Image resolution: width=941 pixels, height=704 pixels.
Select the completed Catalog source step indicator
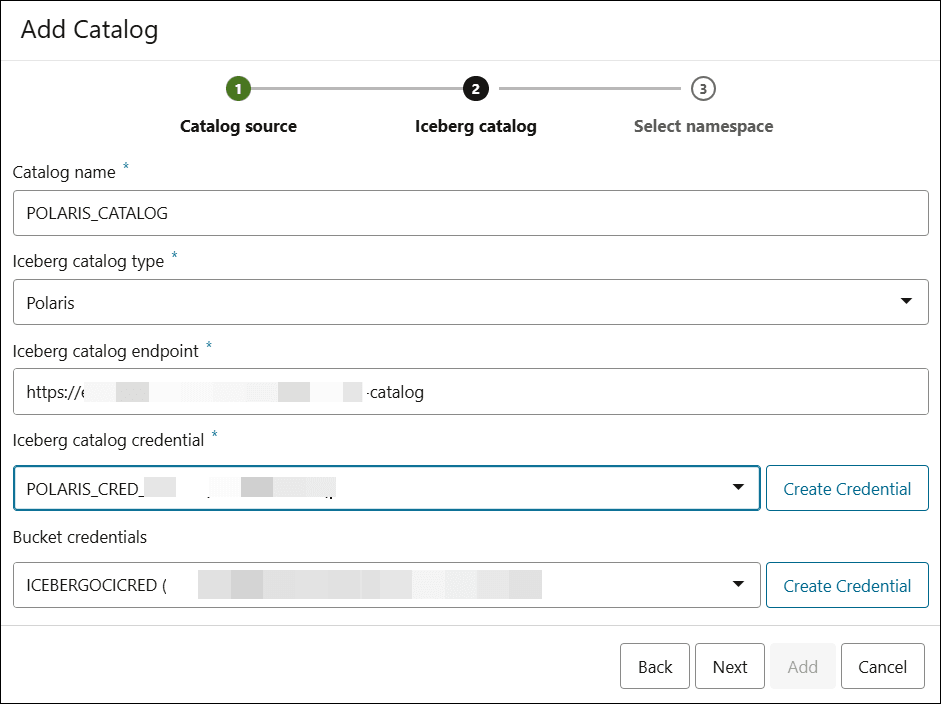click(x=238, y=88)
